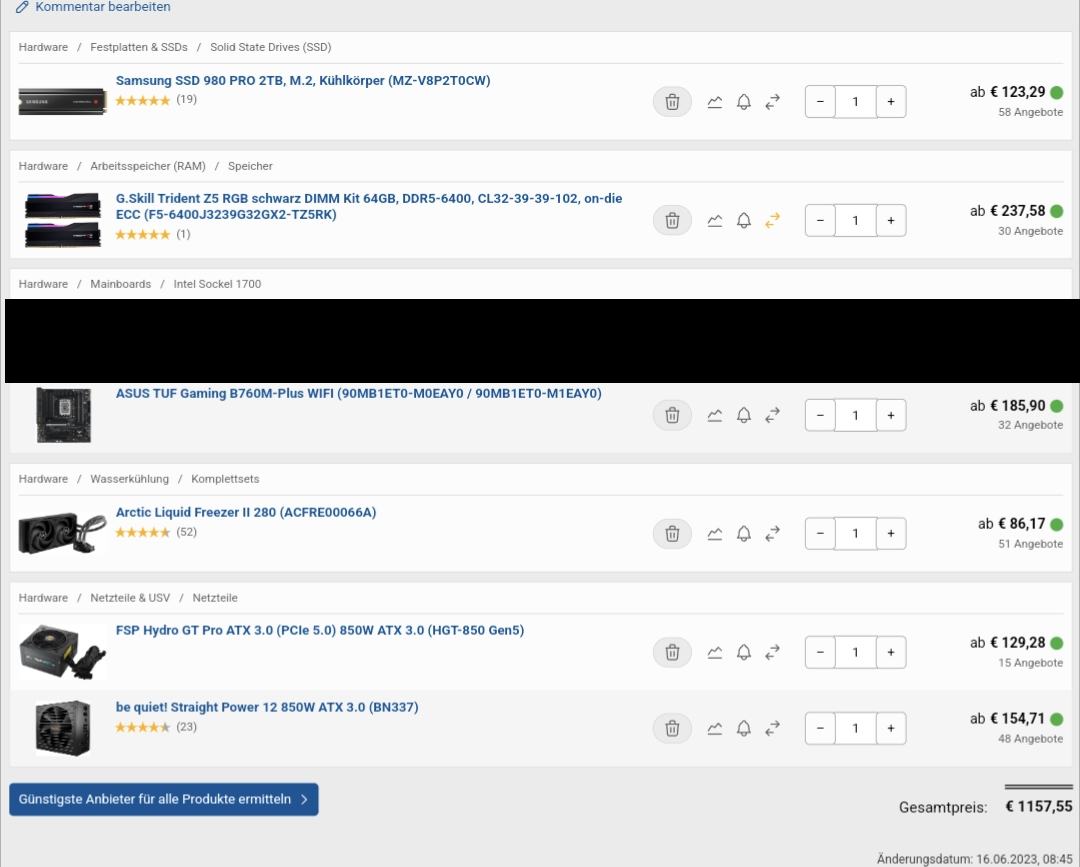Set price alert for Samsung SSD 980 PRO
This screenshot has width=1080, height=867.
click(744, 102)
